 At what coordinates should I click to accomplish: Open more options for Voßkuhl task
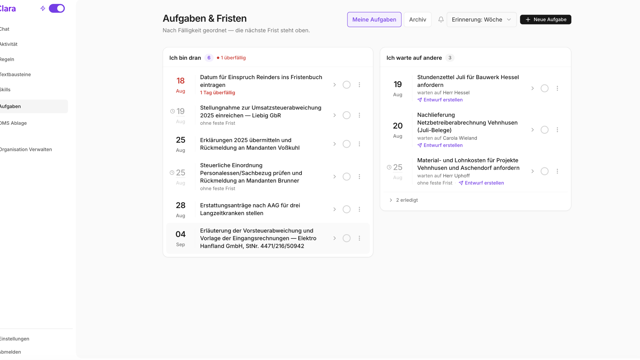click(x=359, y=144)
